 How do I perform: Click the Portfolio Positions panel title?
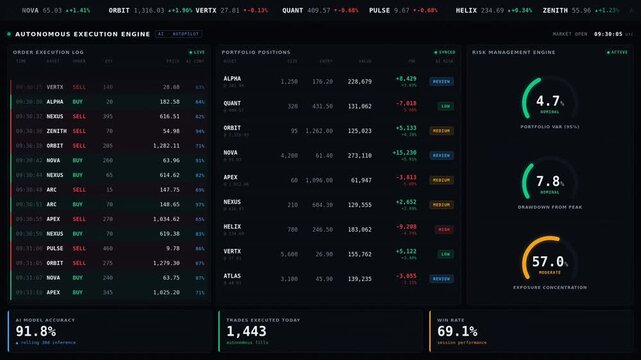[x=256, y=52]
